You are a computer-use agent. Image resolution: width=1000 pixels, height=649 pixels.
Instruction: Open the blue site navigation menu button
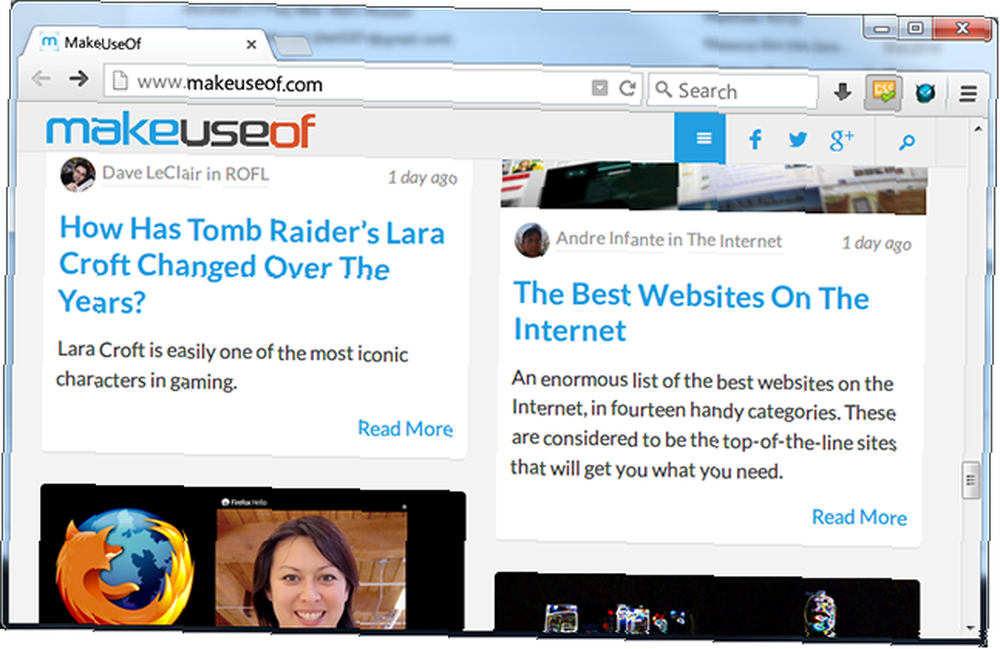(x=700, y=138)
